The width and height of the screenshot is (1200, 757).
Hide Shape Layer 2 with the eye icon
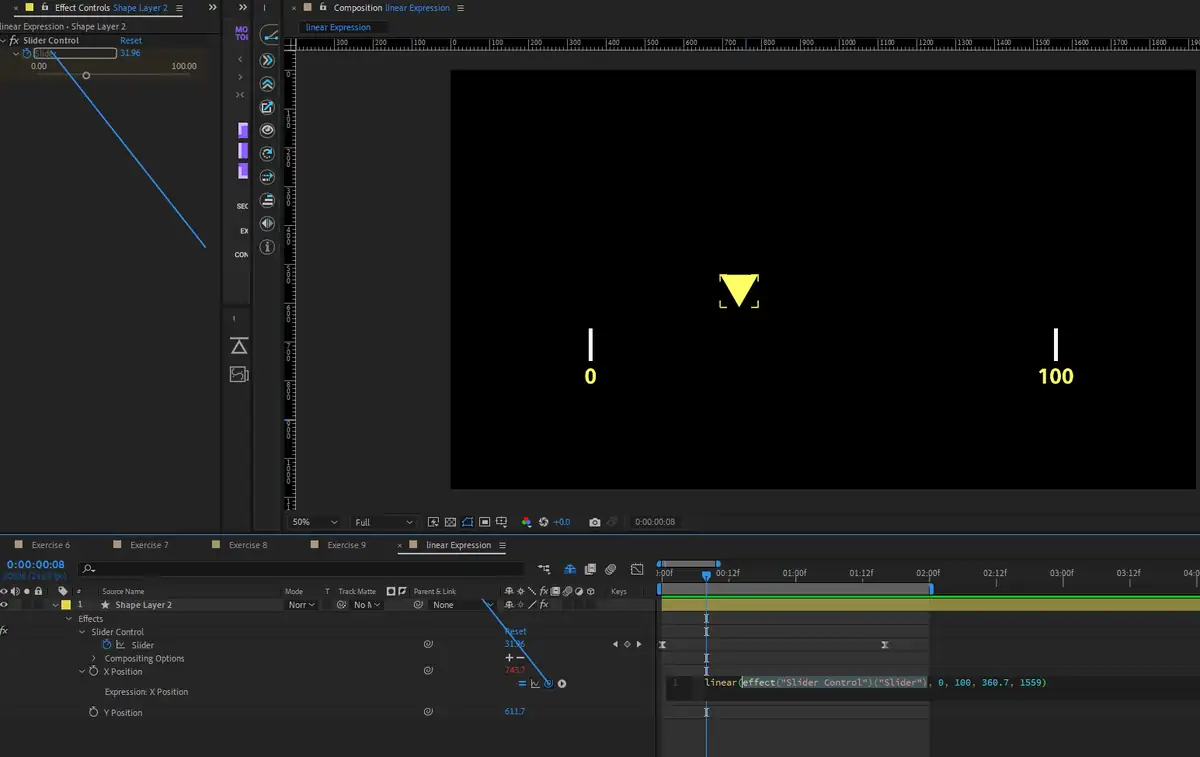click(x=5, y=605)
